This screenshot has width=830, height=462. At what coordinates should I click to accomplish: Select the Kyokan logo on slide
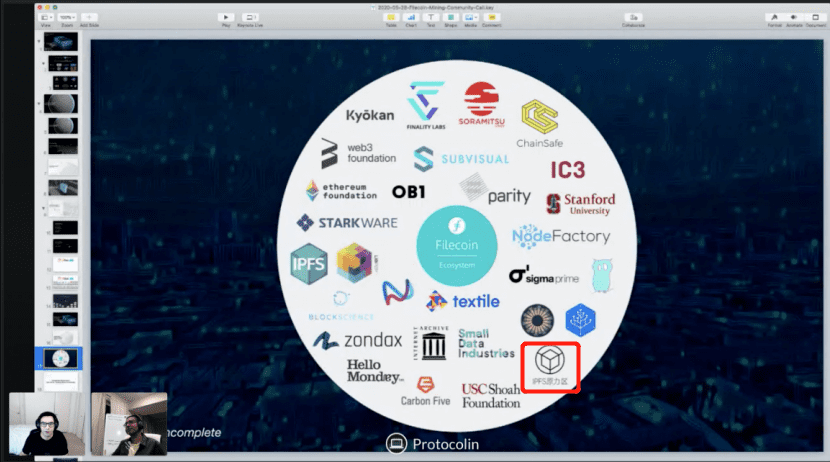(370, 115)
